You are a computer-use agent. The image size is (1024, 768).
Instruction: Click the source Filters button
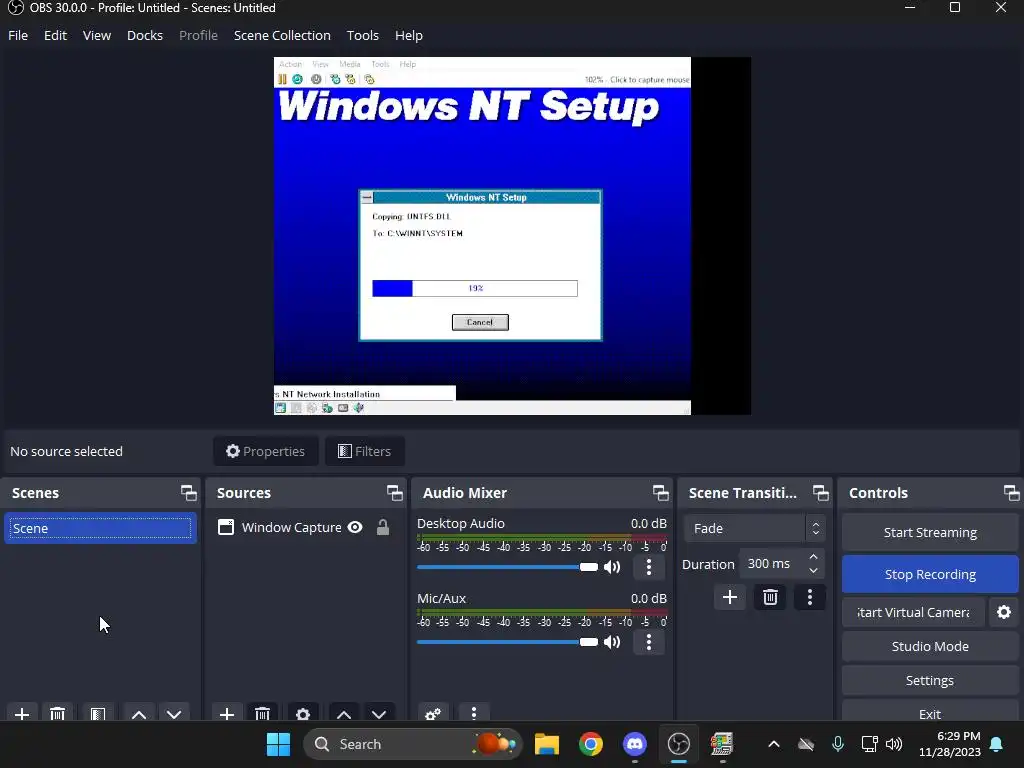tap(364, 451)
